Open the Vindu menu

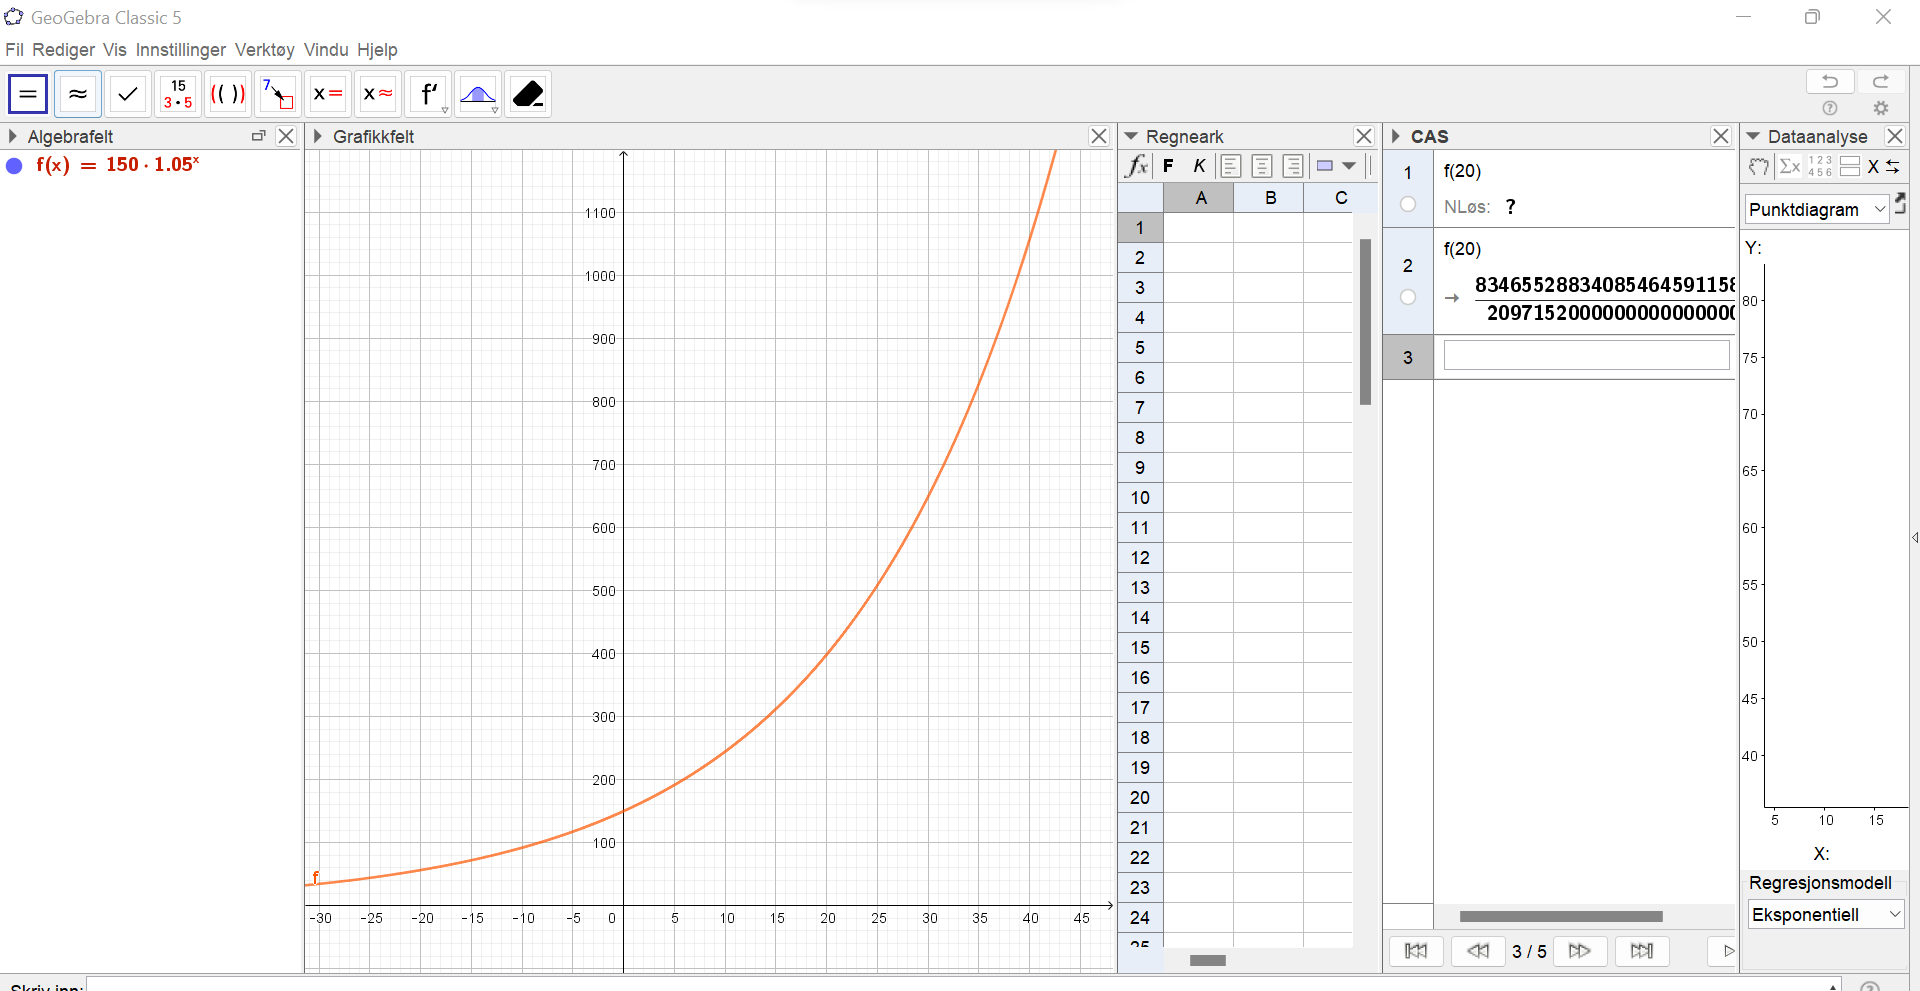(x=326, y=50)
